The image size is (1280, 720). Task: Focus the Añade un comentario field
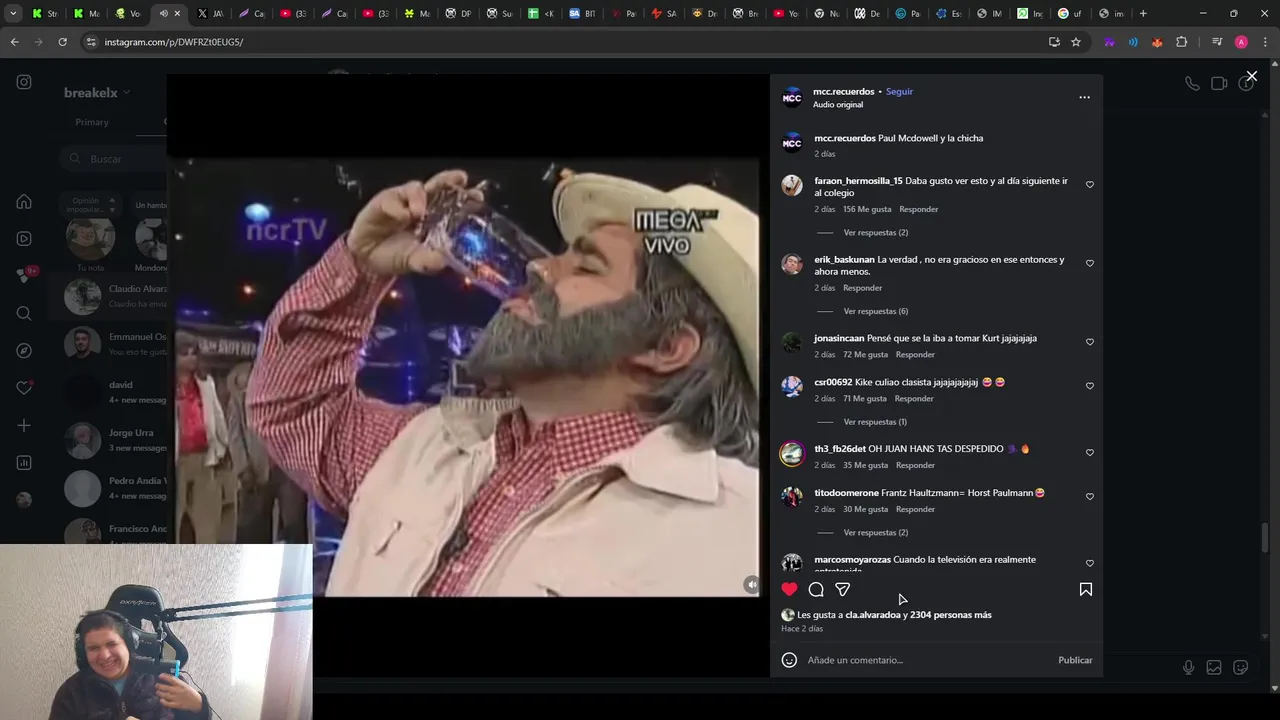[928, 660]
